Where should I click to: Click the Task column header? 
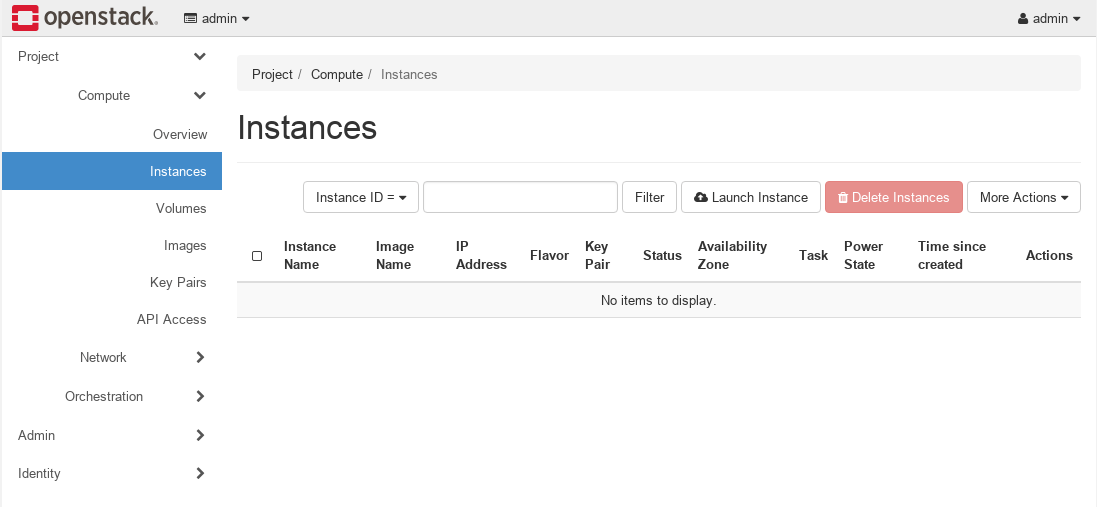point(814,255)
